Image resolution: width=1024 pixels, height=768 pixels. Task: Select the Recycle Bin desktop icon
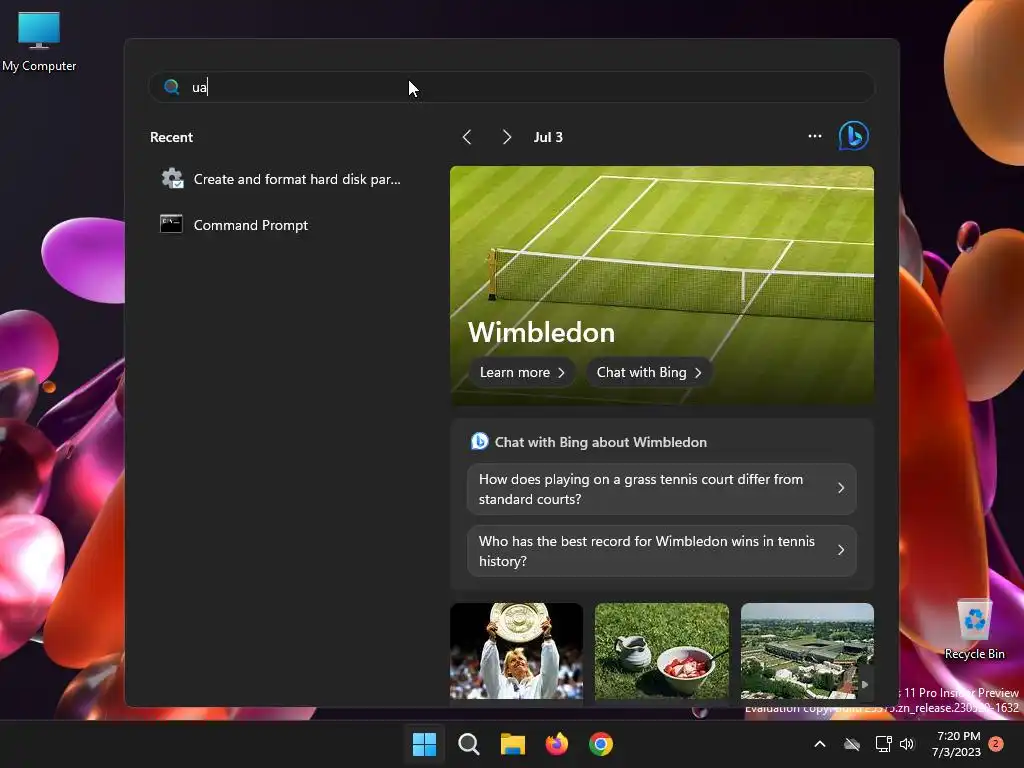[x=974, y=629]
